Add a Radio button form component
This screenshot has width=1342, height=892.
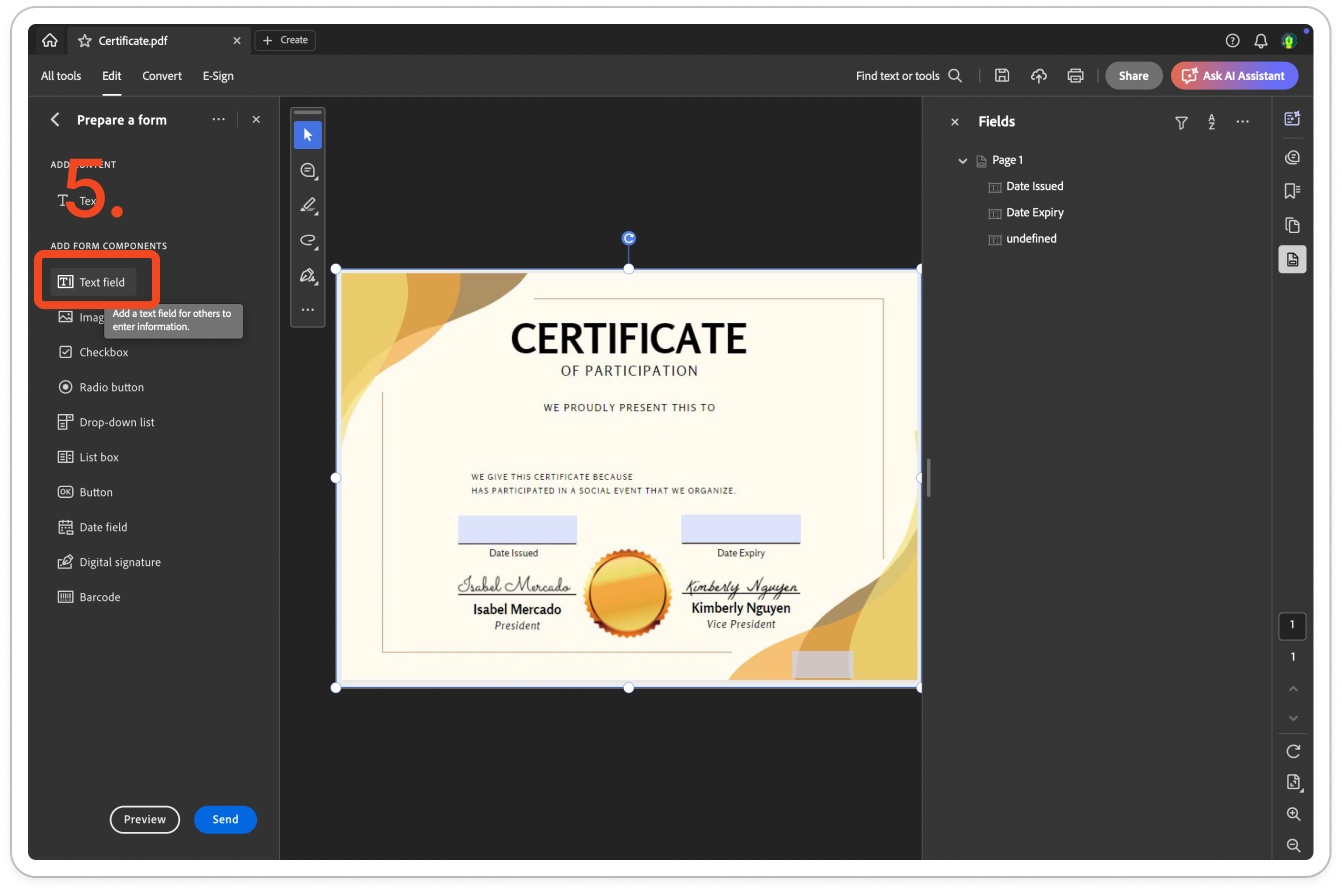(x=101, y=387)
